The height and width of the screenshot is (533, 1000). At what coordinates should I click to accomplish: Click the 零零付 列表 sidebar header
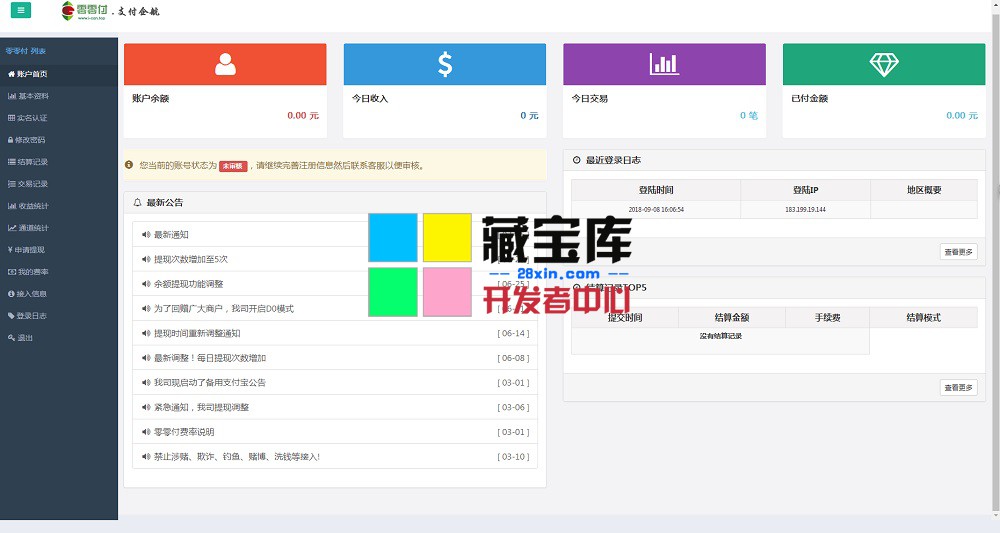(26, 51)
